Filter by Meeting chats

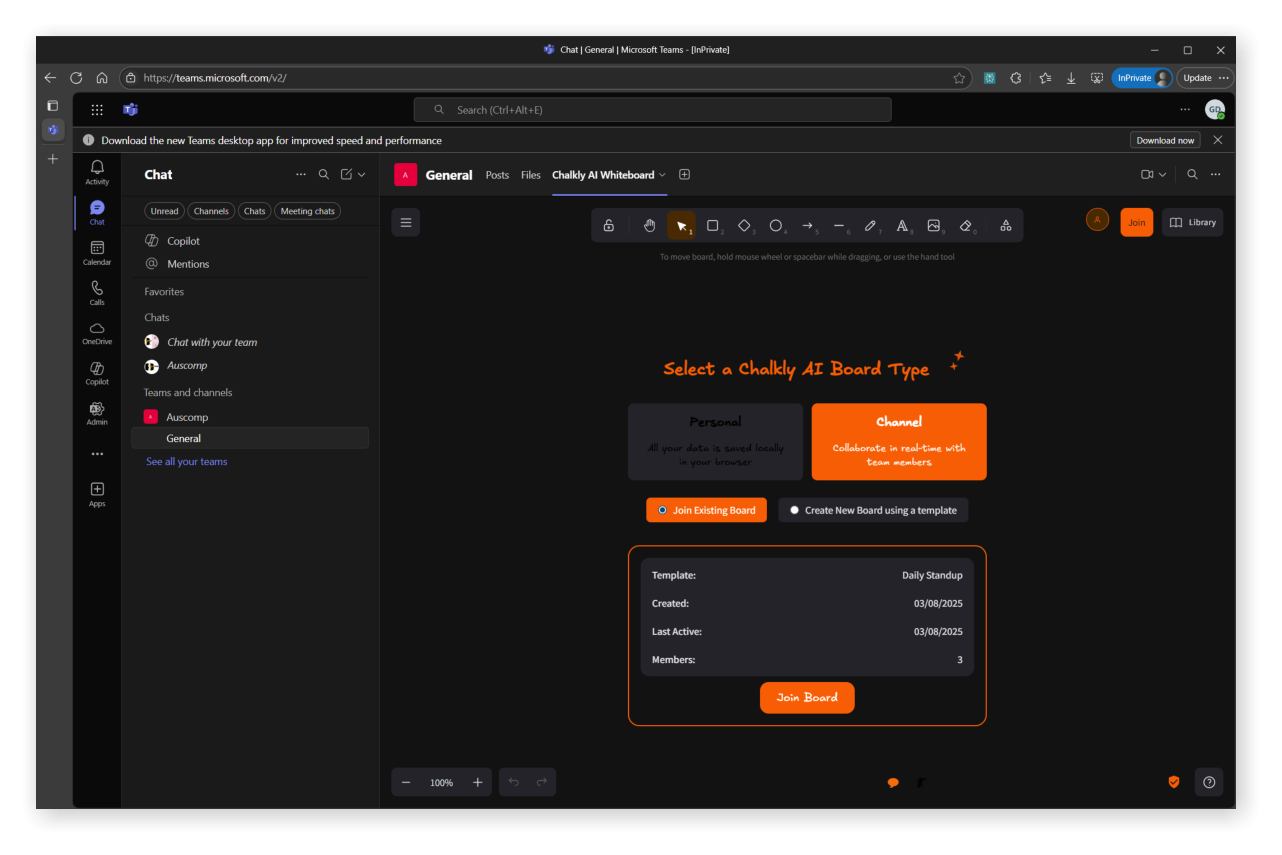coord(308,211)
